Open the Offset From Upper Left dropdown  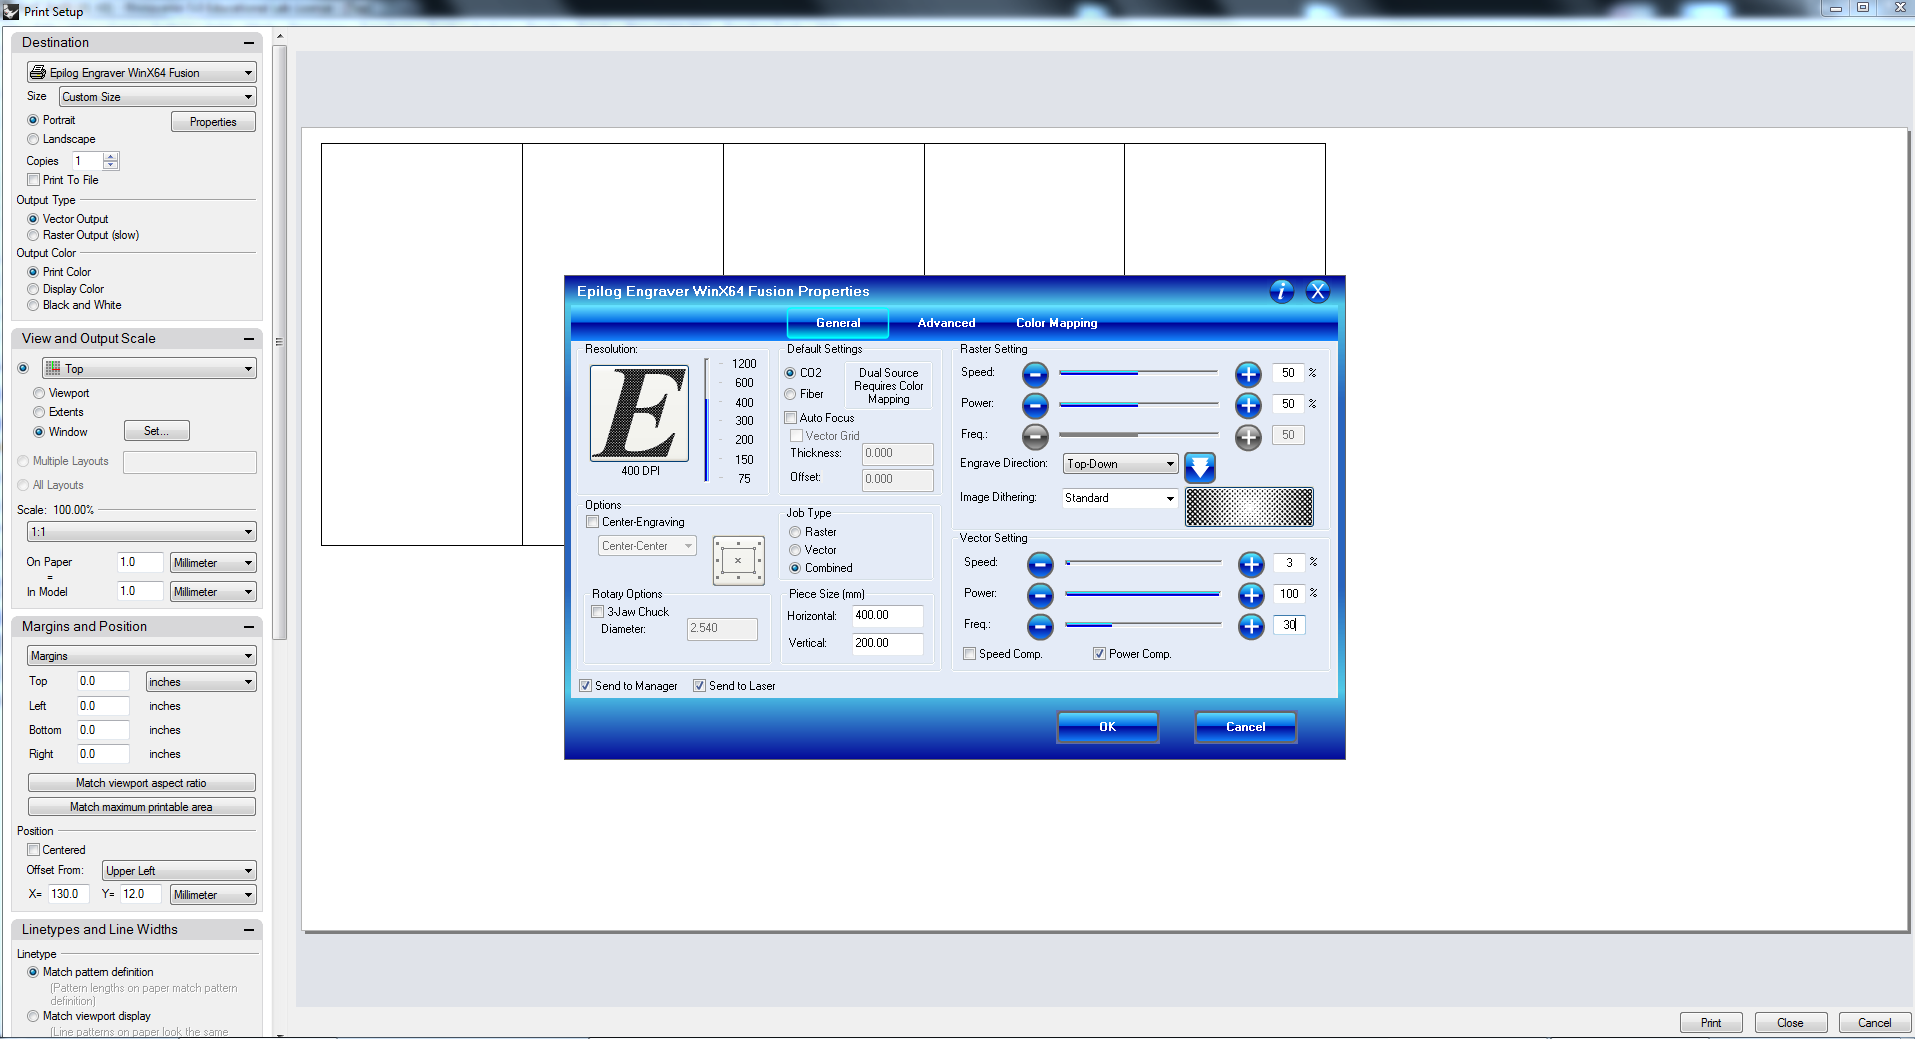179,871
